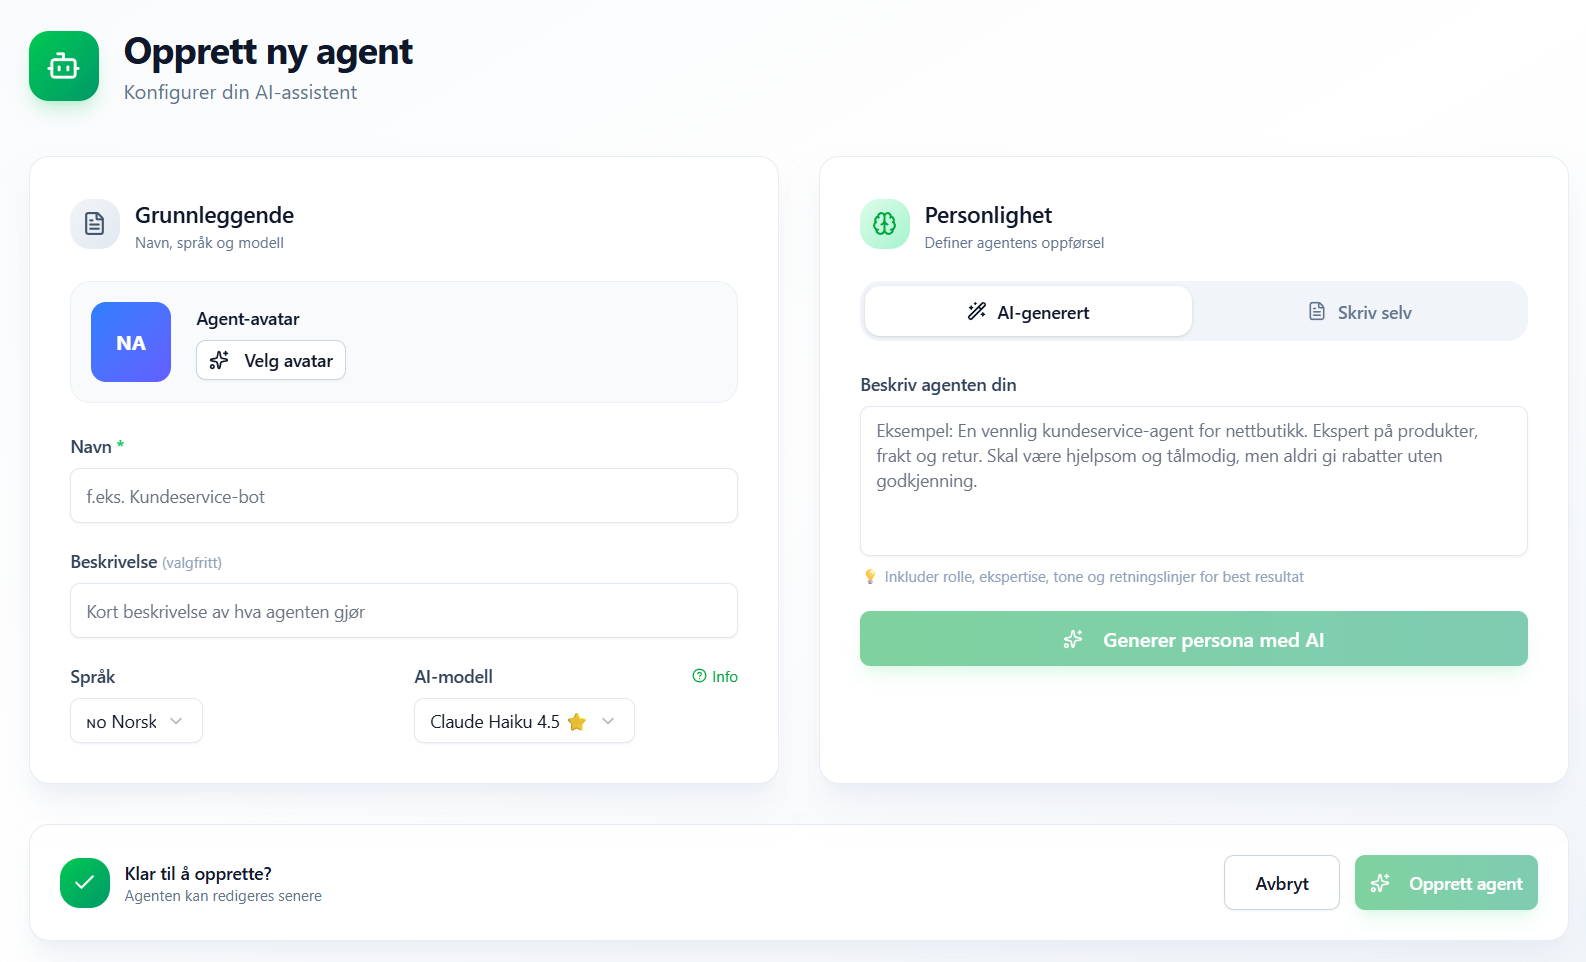Expand the Claude Haiku 4.5 model dropdown
1586x962 pixels.
pos(524,721)
